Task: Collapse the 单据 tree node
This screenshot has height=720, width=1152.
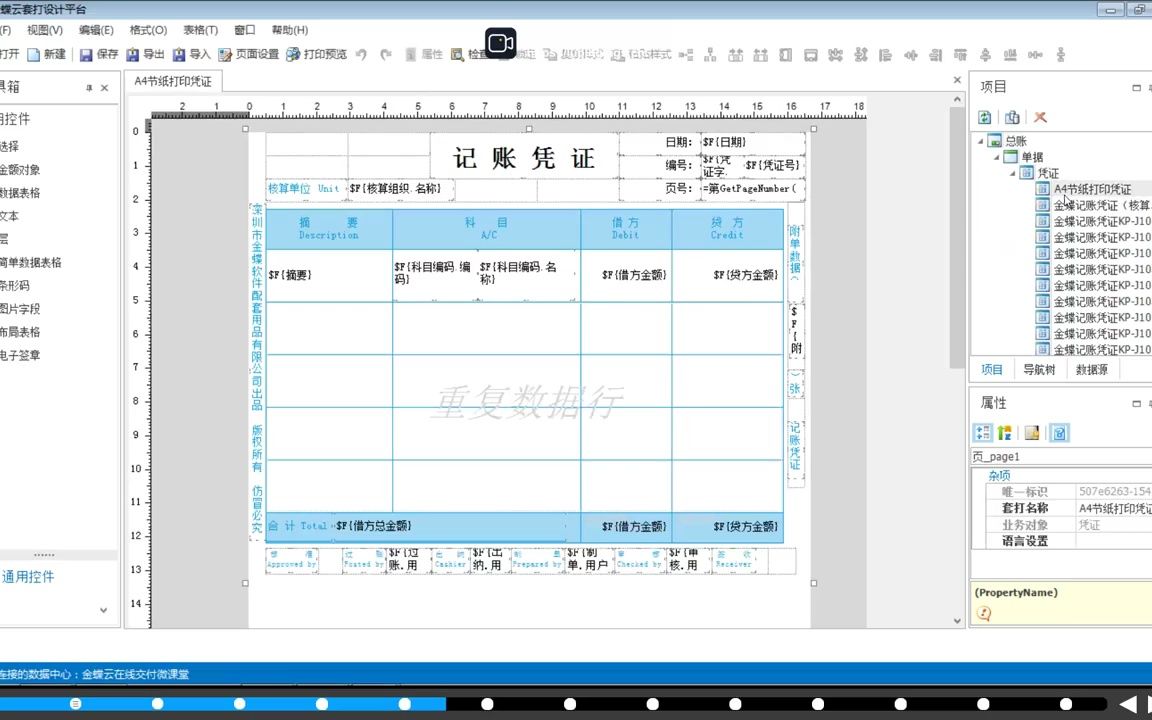Action: (996, 156)
